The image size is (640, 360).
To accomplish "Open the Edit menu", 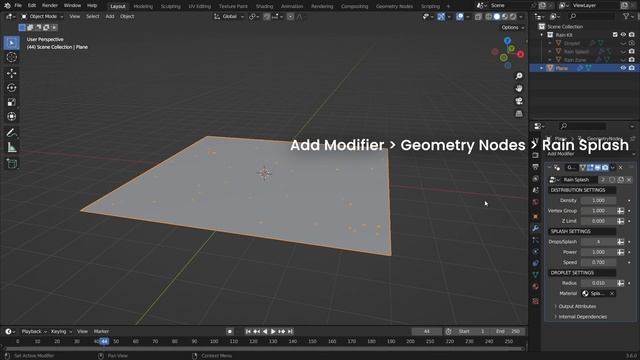I will pyautogui.click(x=32, y=6).
